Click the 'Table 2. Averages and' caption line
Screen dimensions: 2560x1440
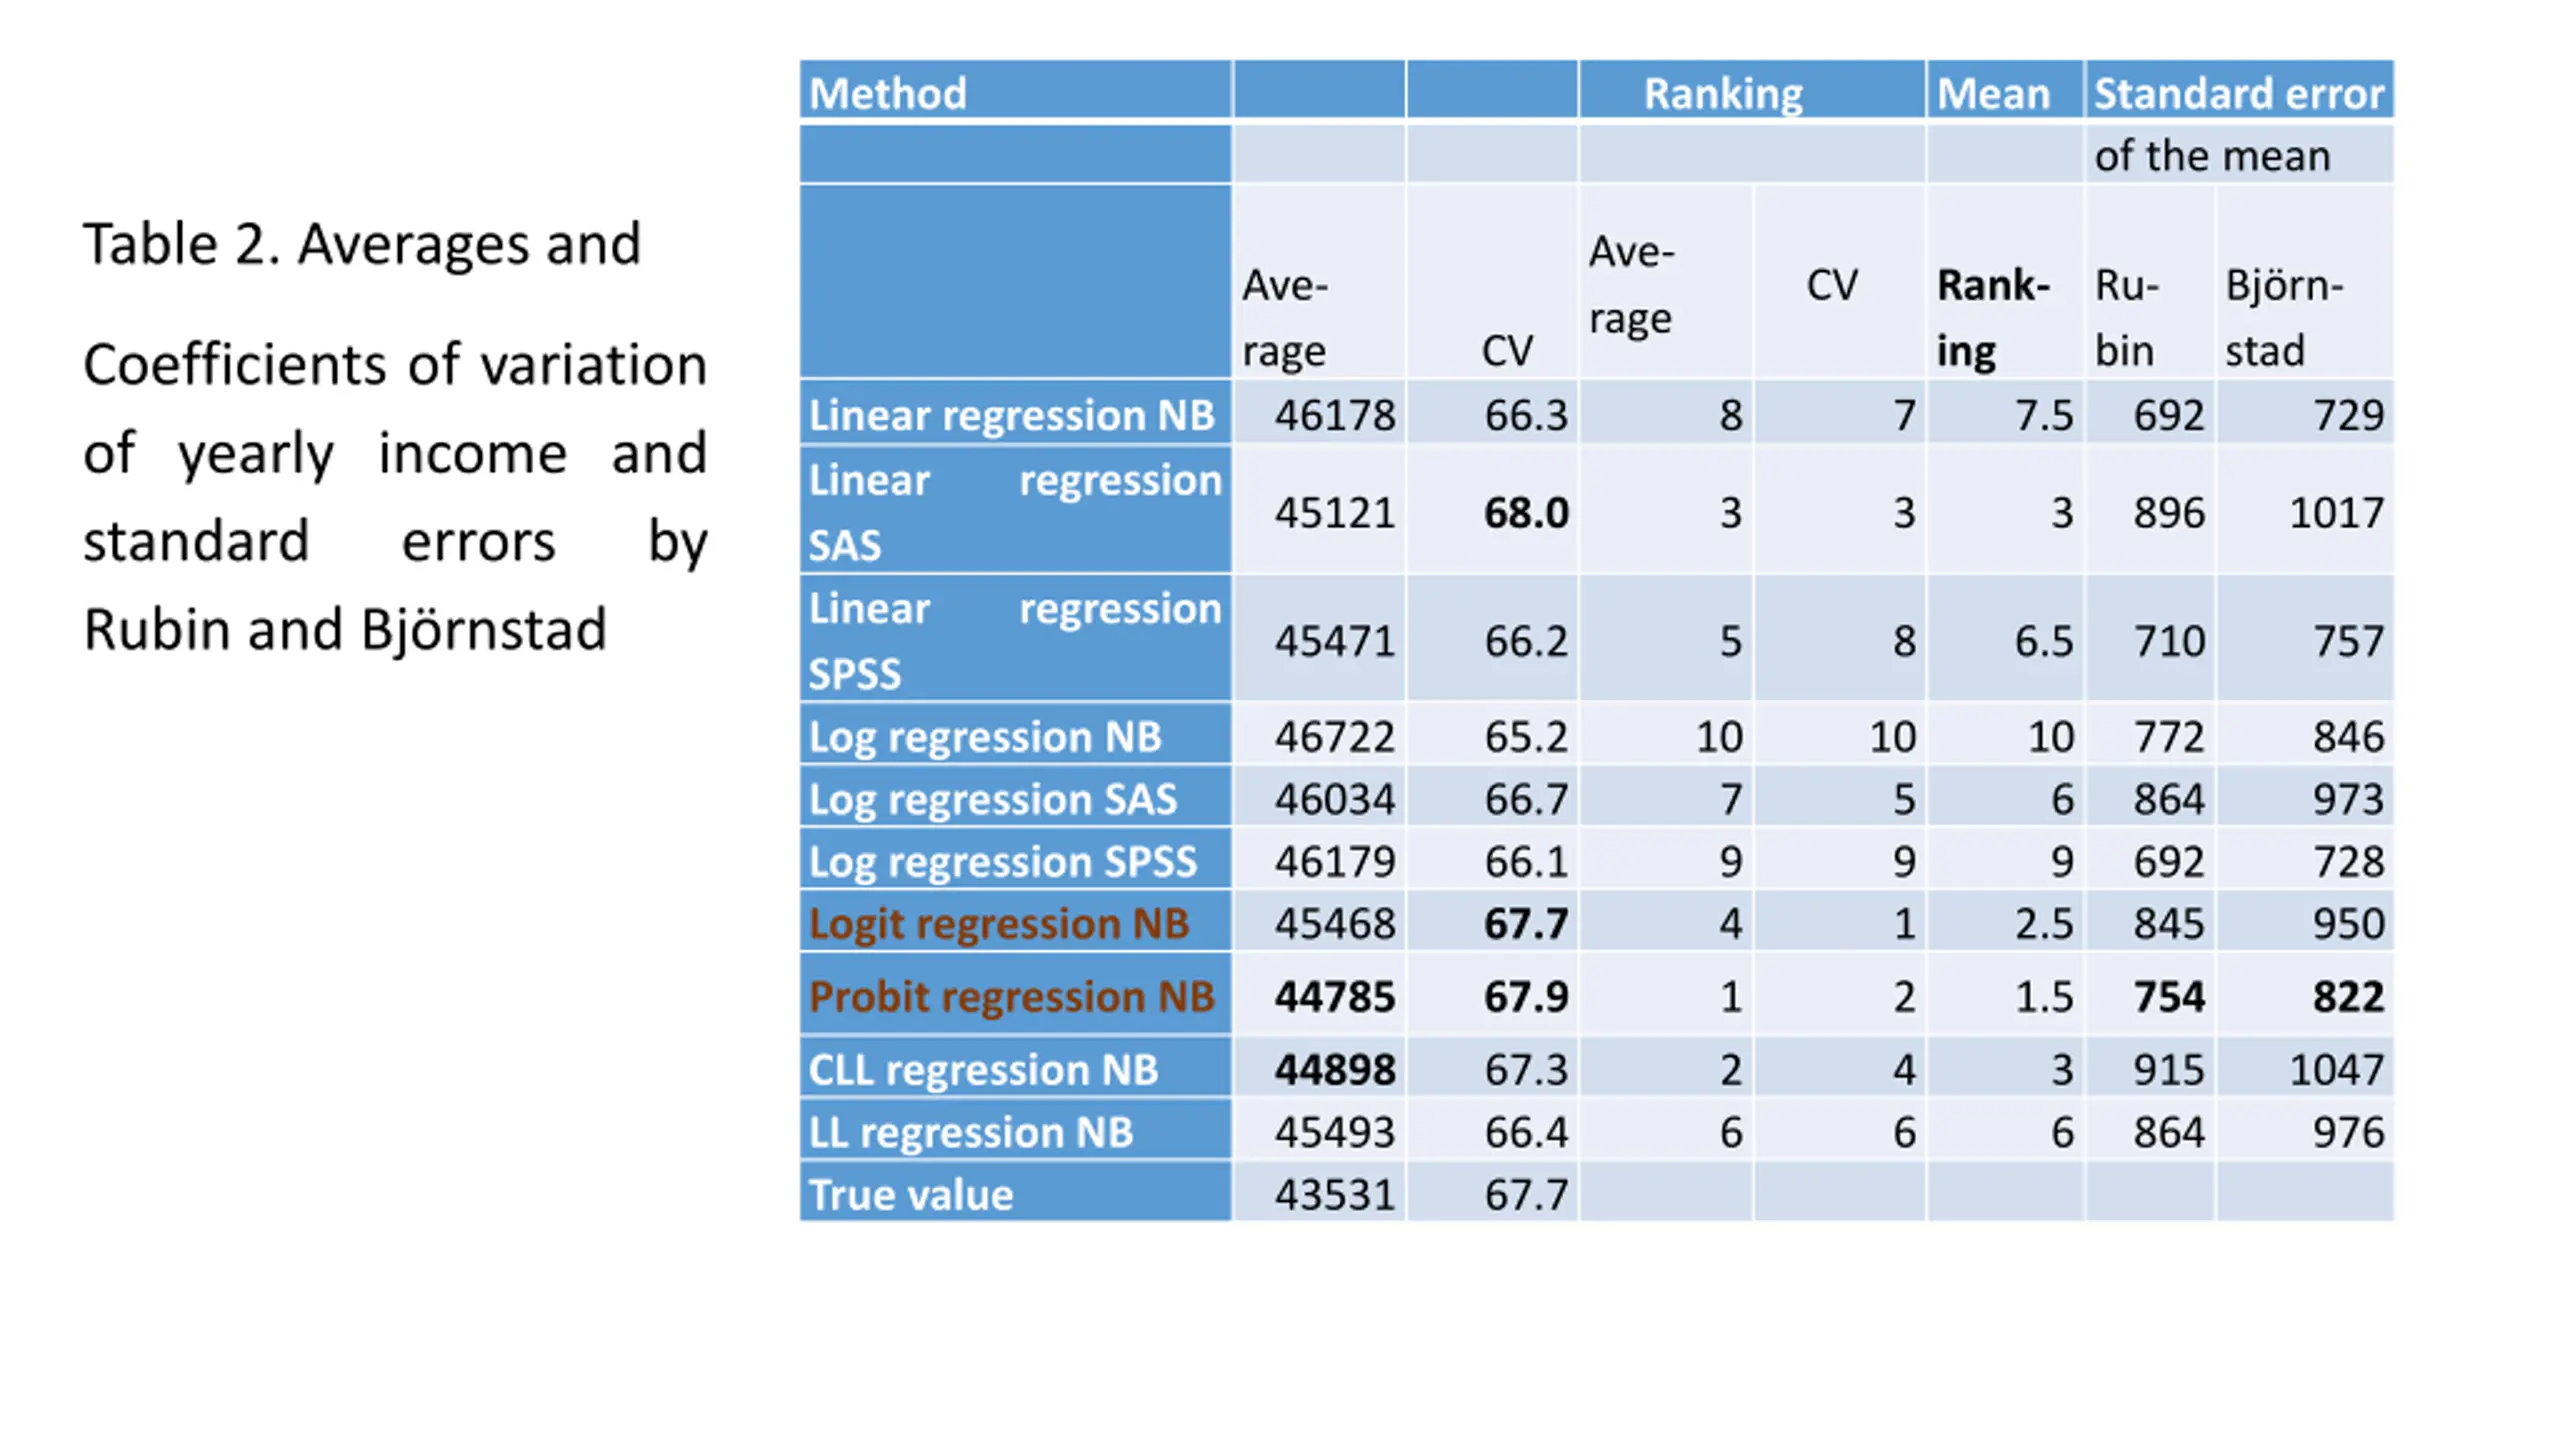[x=362, y=244]
